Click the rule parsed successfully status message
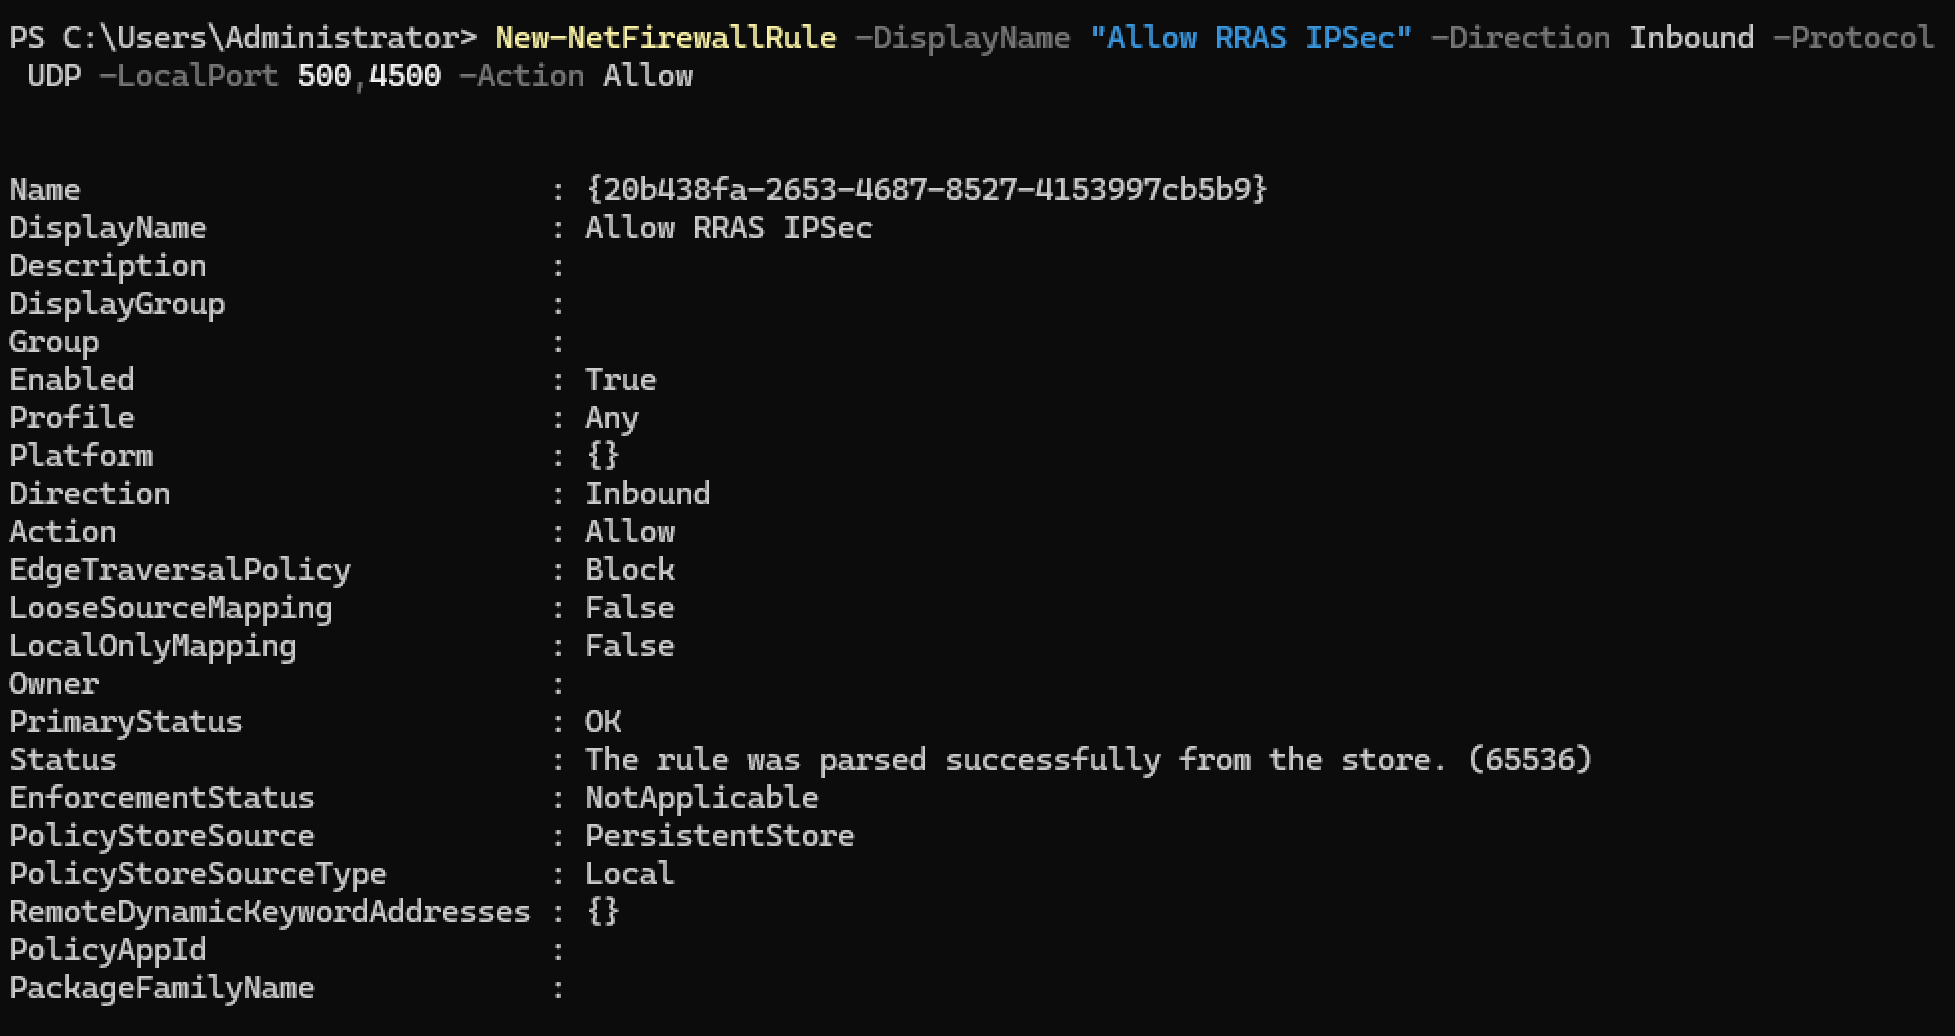The width and height of the screenshot is (1955, 1036). tap(1087, 760)
